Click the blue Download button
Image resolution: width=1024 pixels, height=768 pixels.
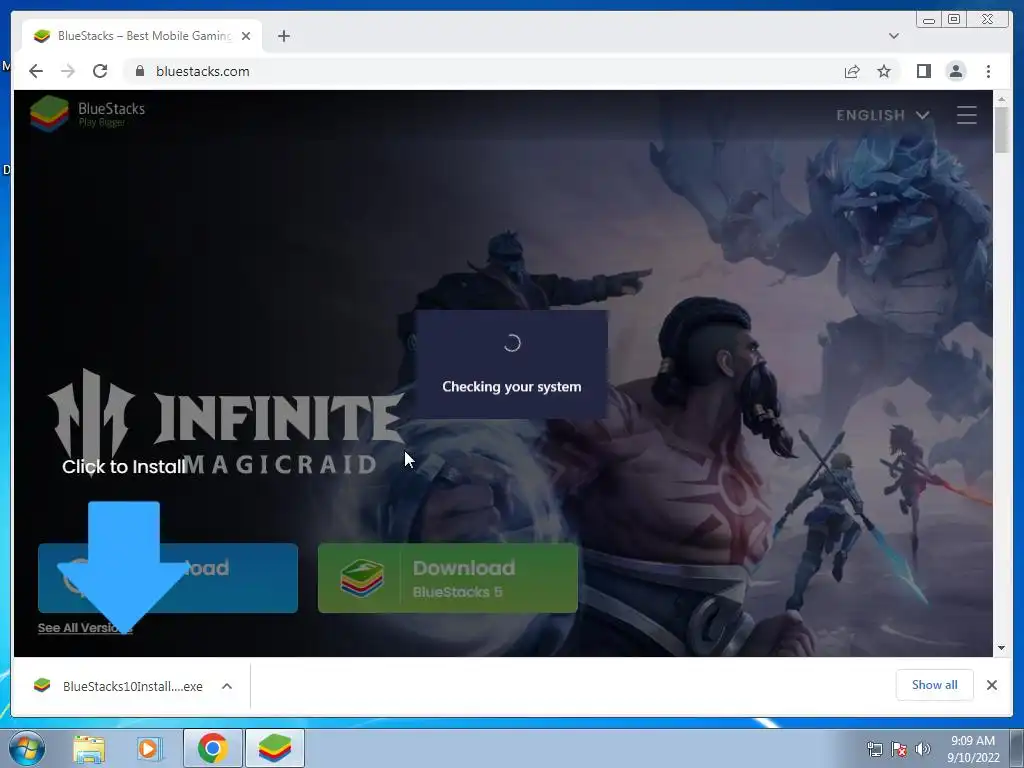click(168, 578)
